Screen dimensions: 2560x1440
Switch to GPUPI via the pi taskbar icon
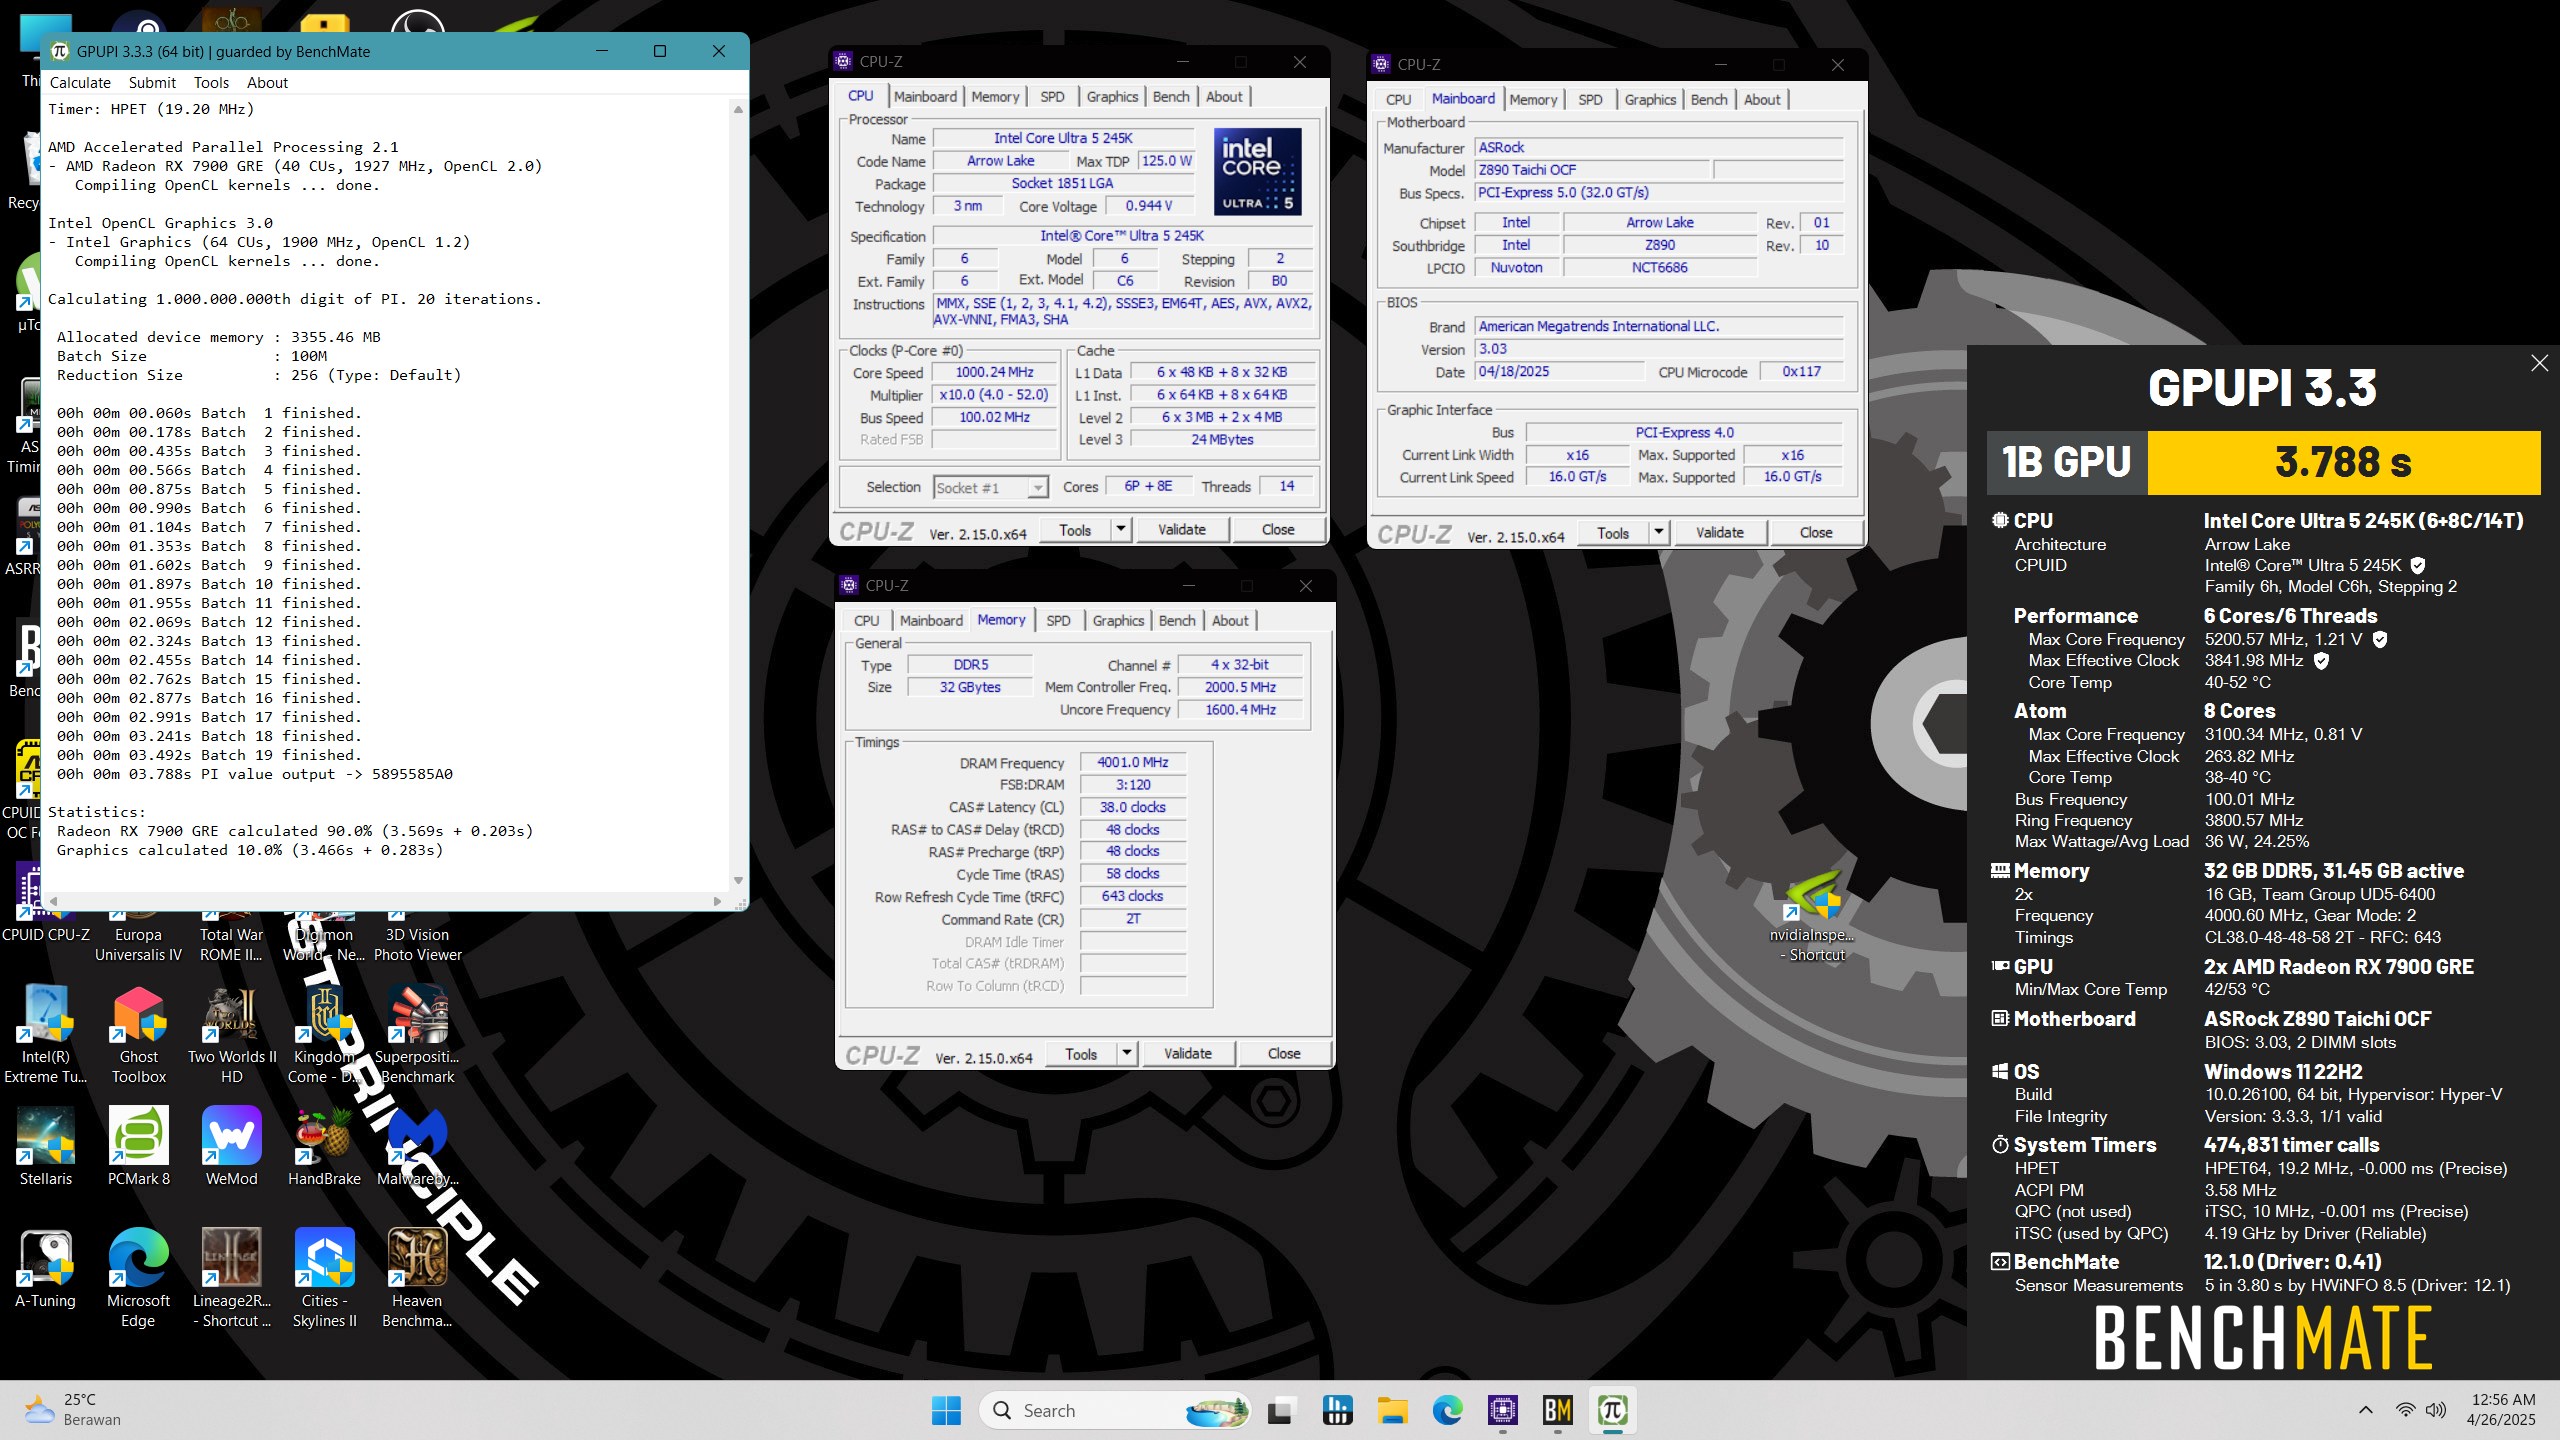[x=1612, y=1410]
